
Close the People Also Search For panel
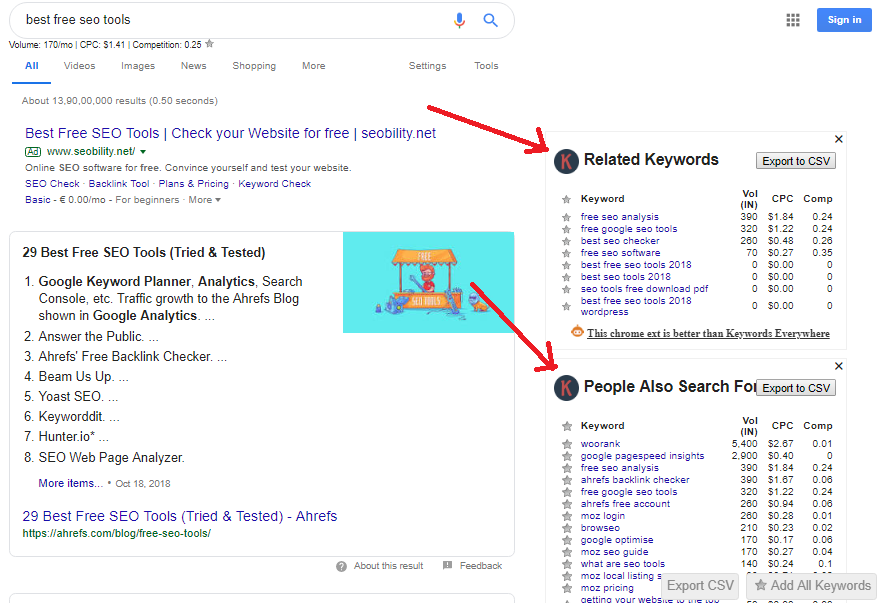point(839,366)
